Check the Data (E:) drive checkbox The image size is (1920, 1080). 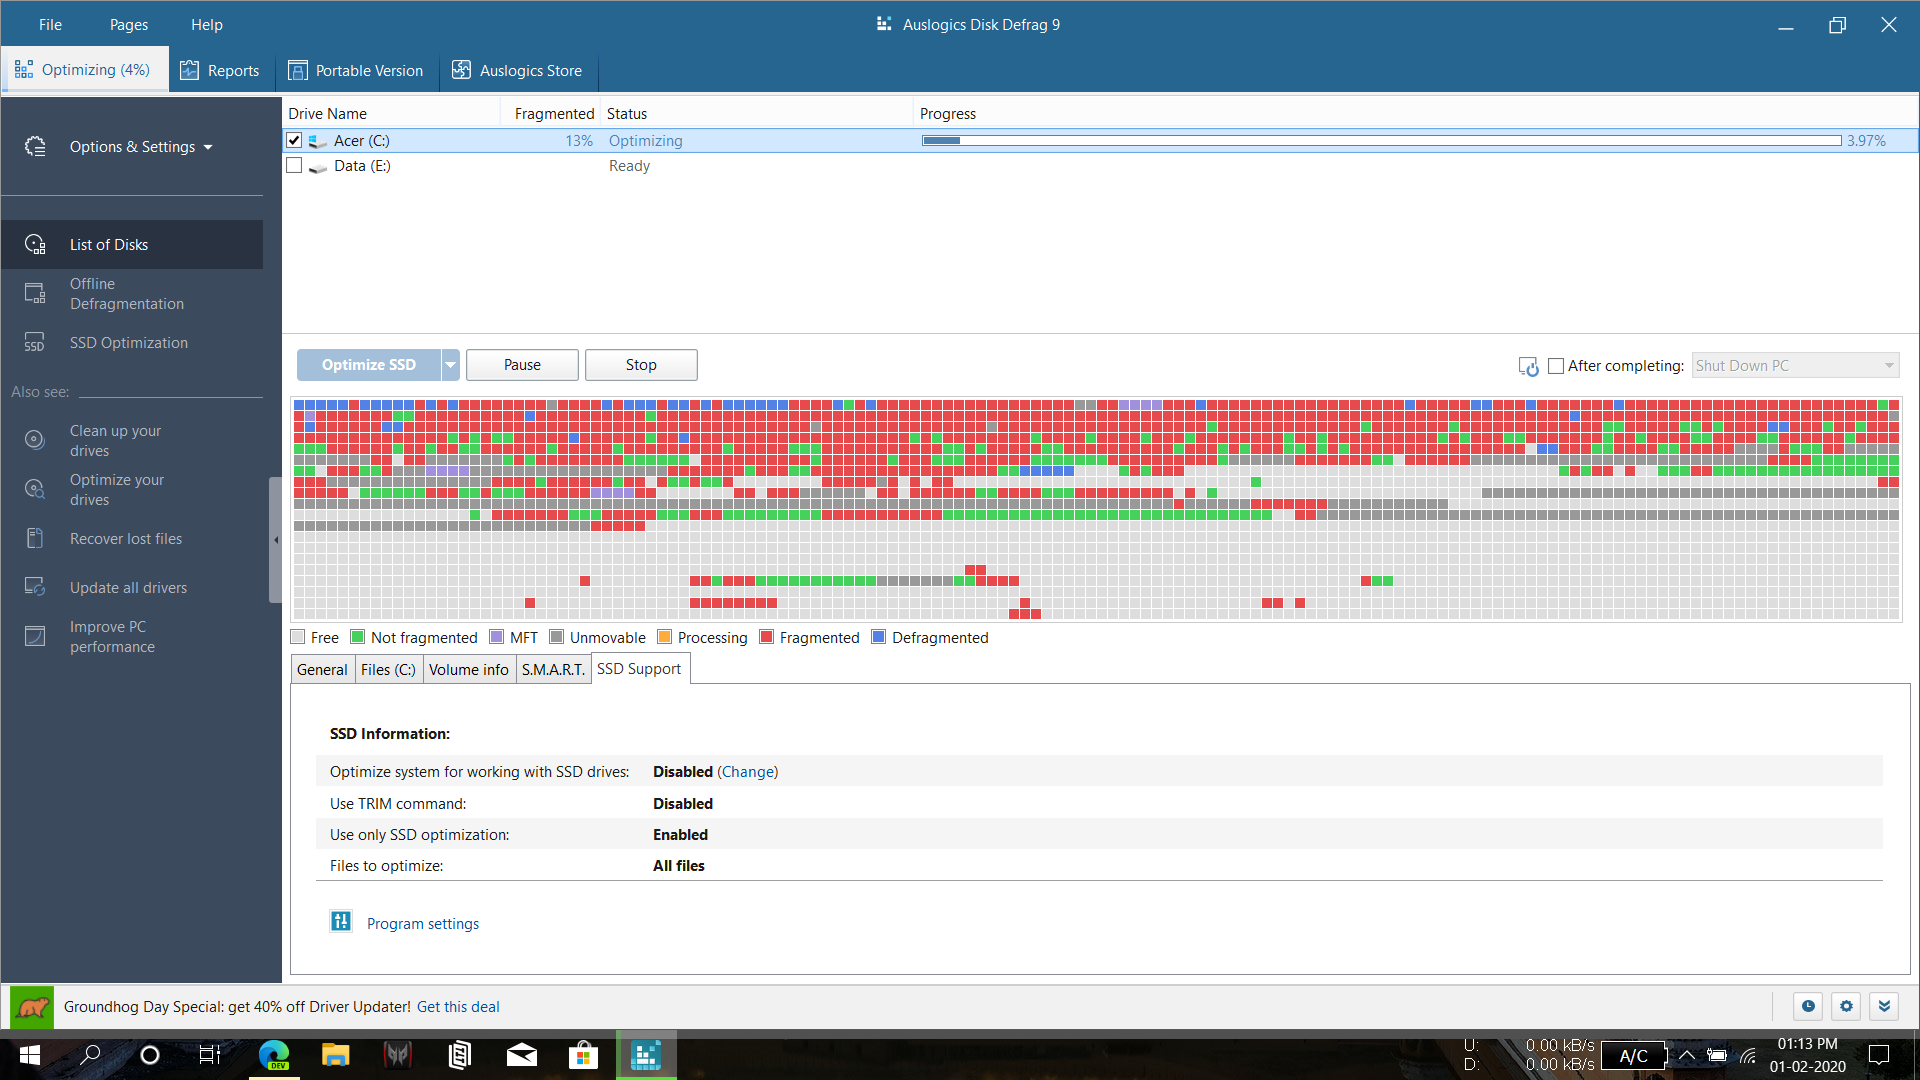coord(294,166)
